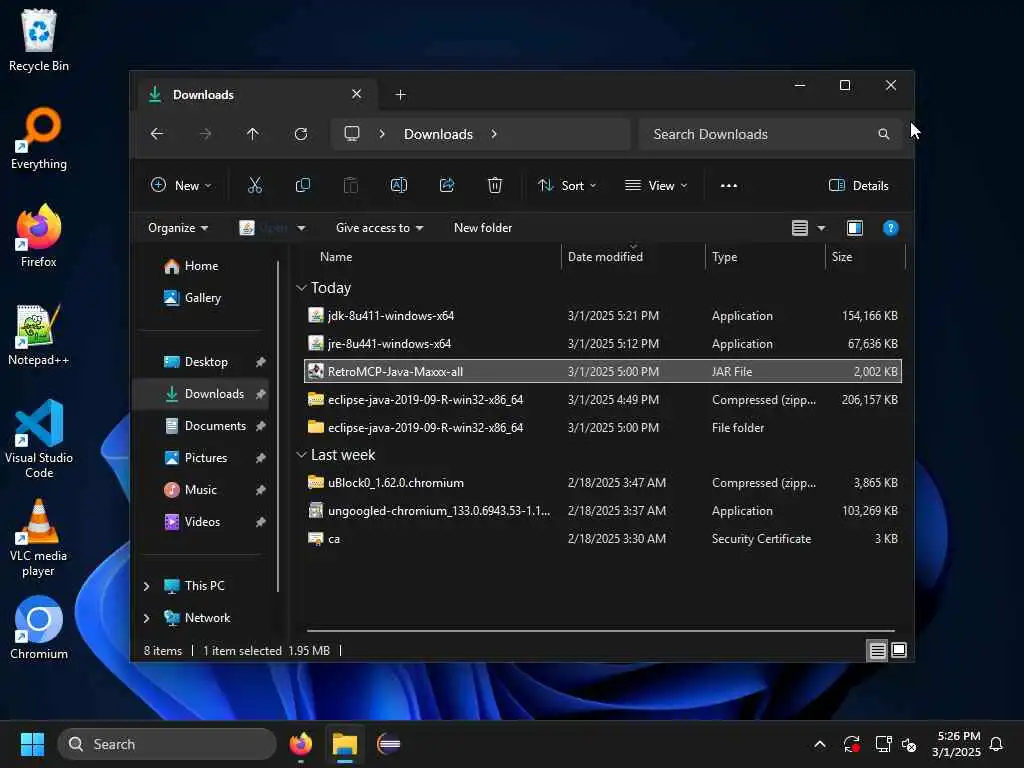The image size is (1024, 768).
Task: Add a new tab with plus button
Action: pyautogui.click(x=401, y=95)
